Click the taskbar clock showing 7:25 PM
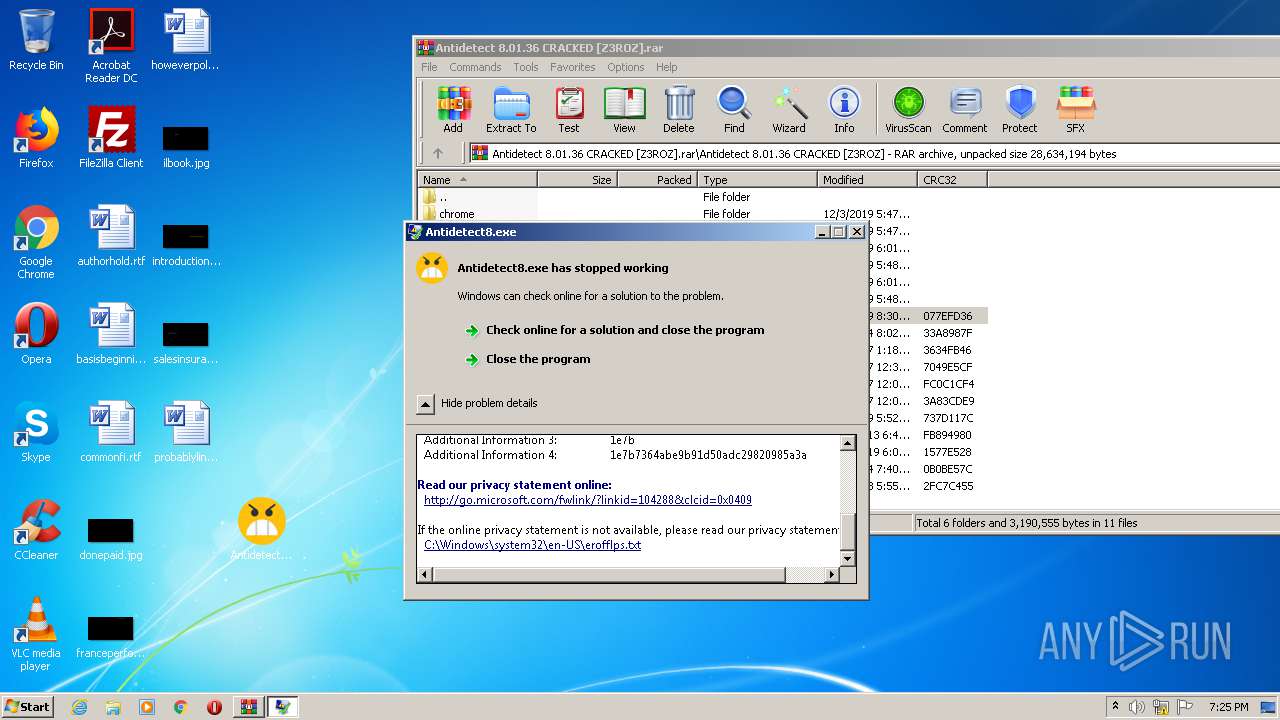Viewport: 1280px width, 720px height. tap(1228, 707)
